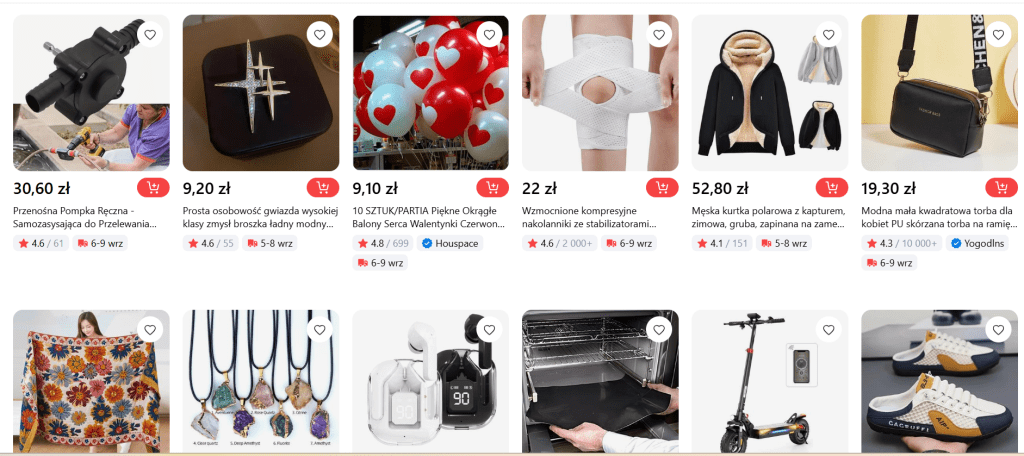Add the 19,30 zł shoulder bag to cart

tap(1002, 188)
